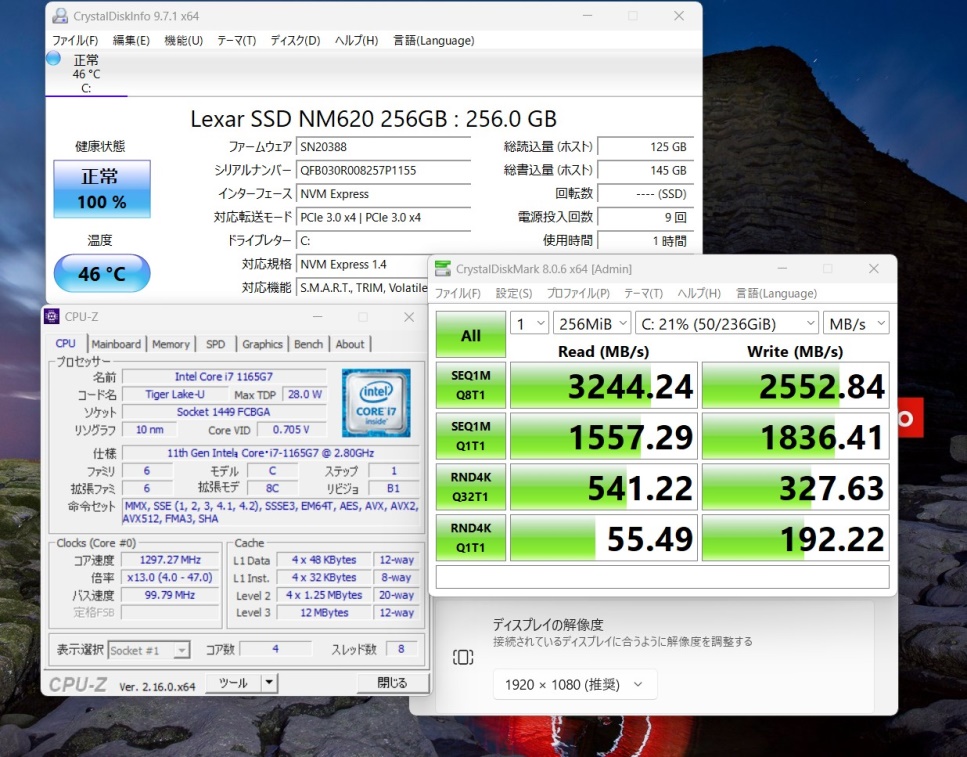Viewport: 967px width, 757px height.
Task: Switch to the About tab in CPU-Z
Action: tap(350, 344)
